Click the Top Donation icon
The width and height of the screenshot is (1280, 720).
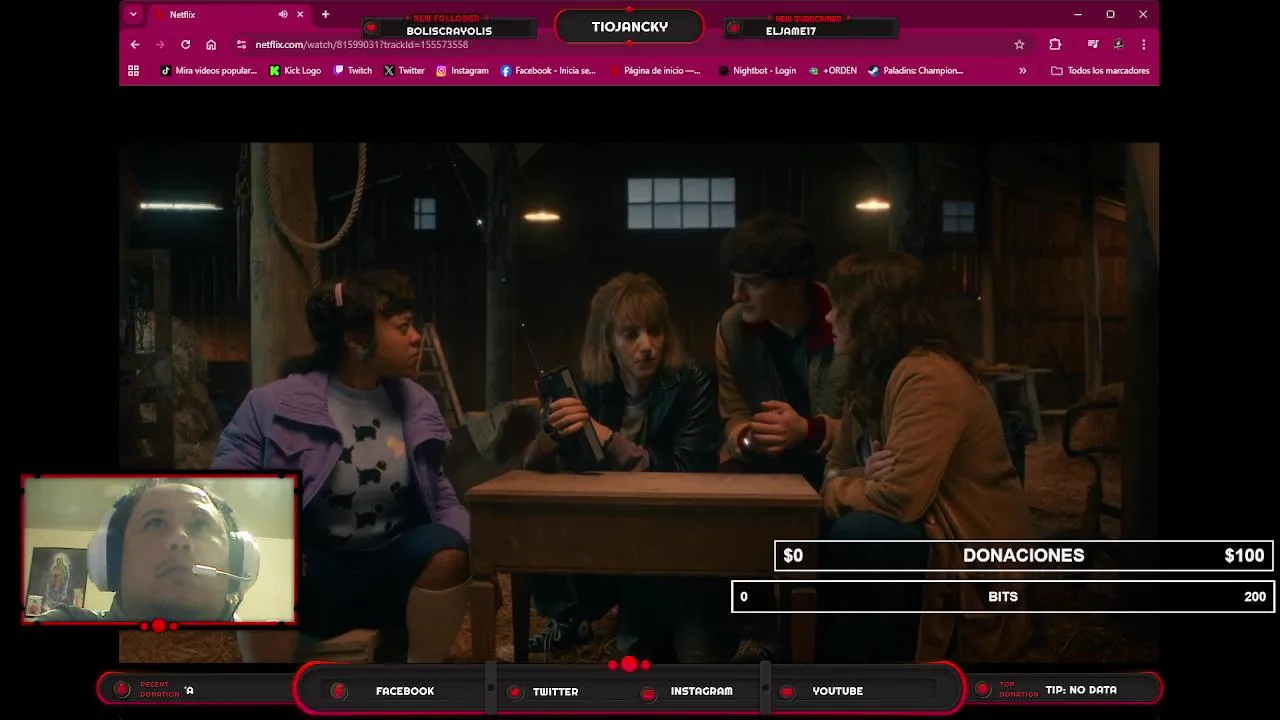point(982,689)
